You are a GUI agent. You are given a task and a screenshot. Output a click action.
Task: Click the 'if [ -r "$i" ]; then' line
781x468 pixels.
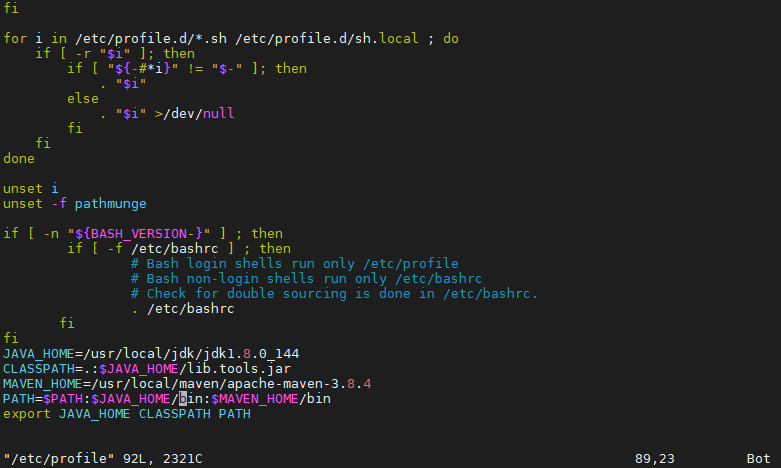pos(115,53)
